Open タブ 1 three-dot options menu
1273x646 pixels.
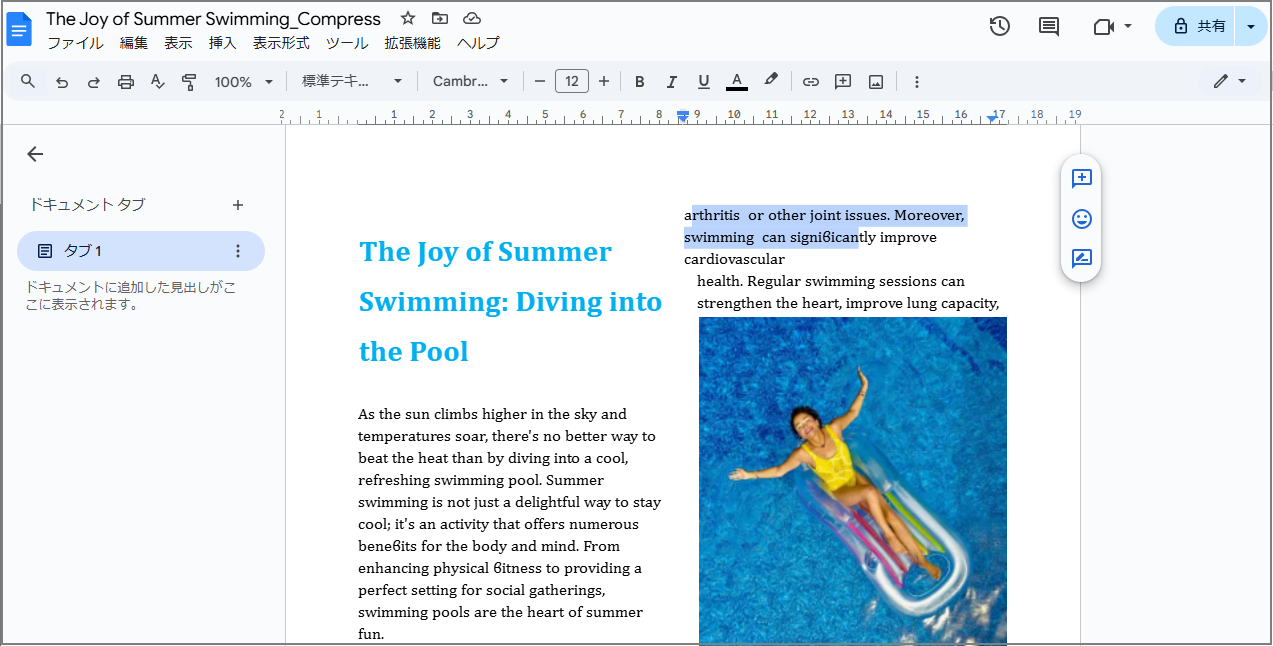[238, 251]
